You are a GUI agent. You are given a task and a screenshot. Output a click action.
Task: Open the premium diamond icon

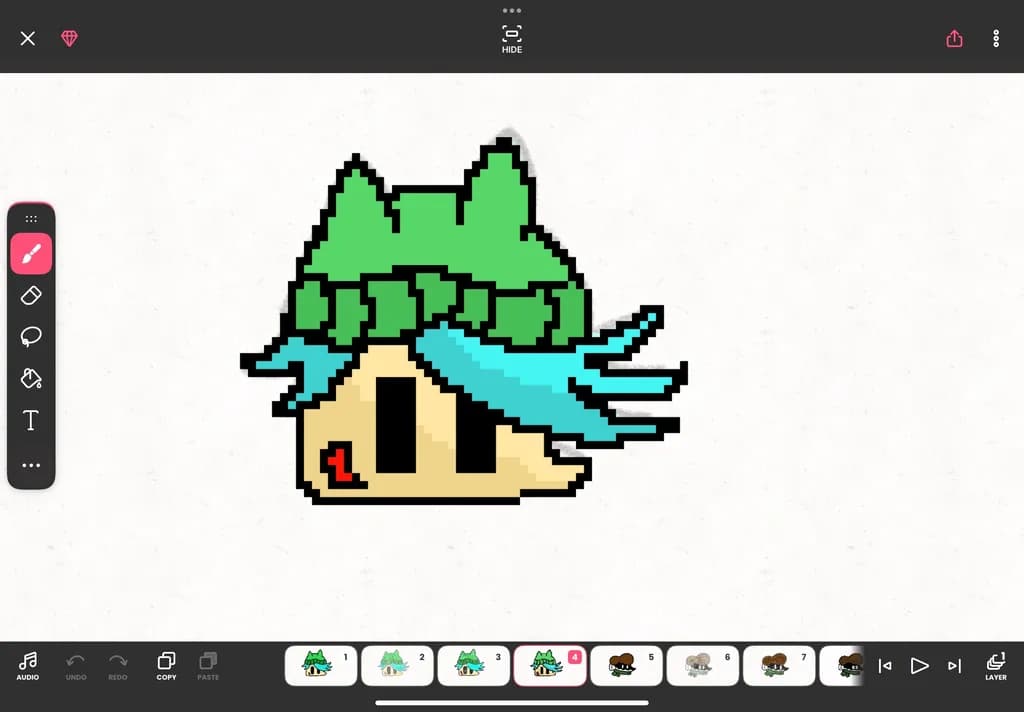pyautogui.click(x=69, y=39)
